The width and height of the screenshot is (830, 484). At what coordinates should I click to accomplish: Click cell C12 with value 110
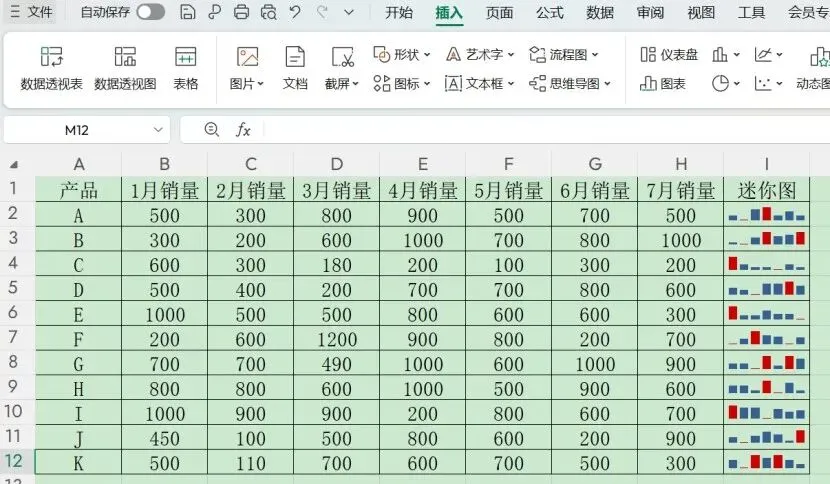point(250,463)
